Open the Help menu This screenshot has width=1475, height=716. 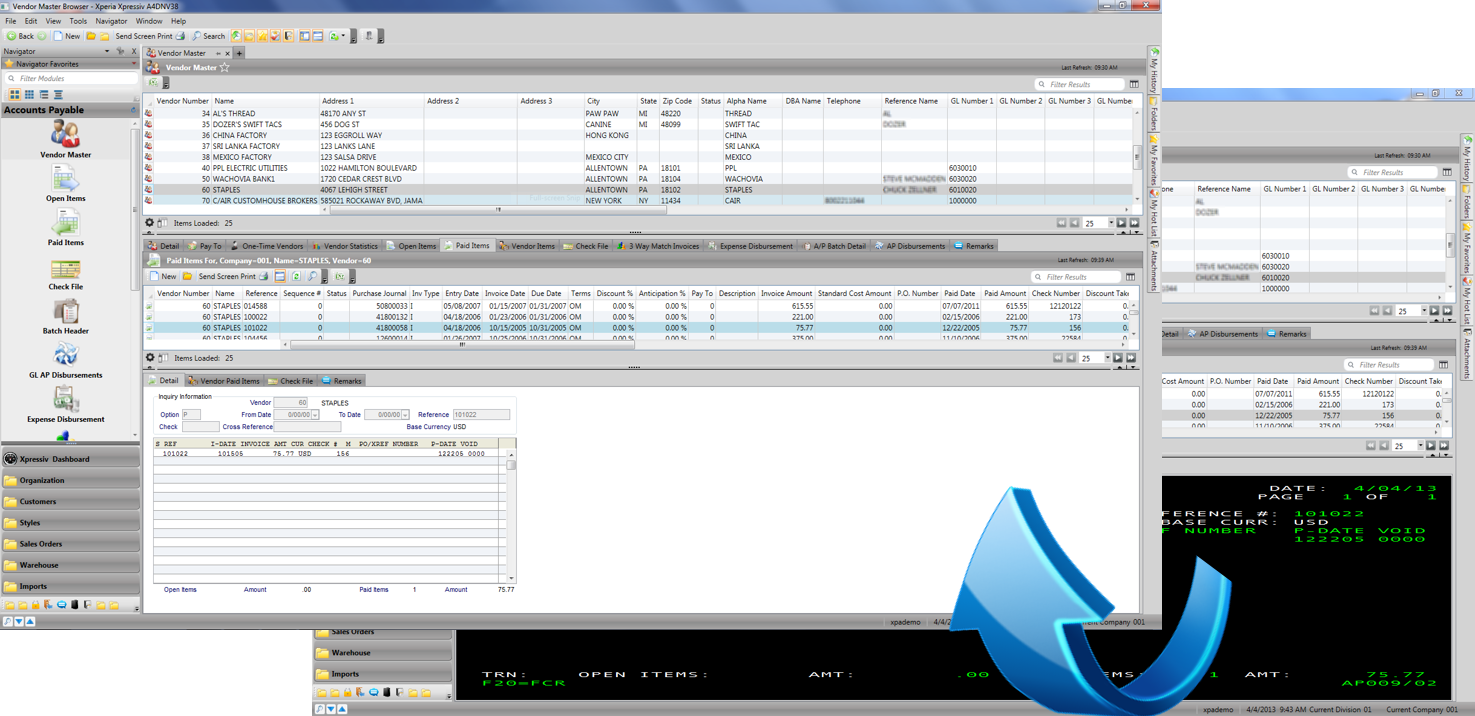click(178, 21)
